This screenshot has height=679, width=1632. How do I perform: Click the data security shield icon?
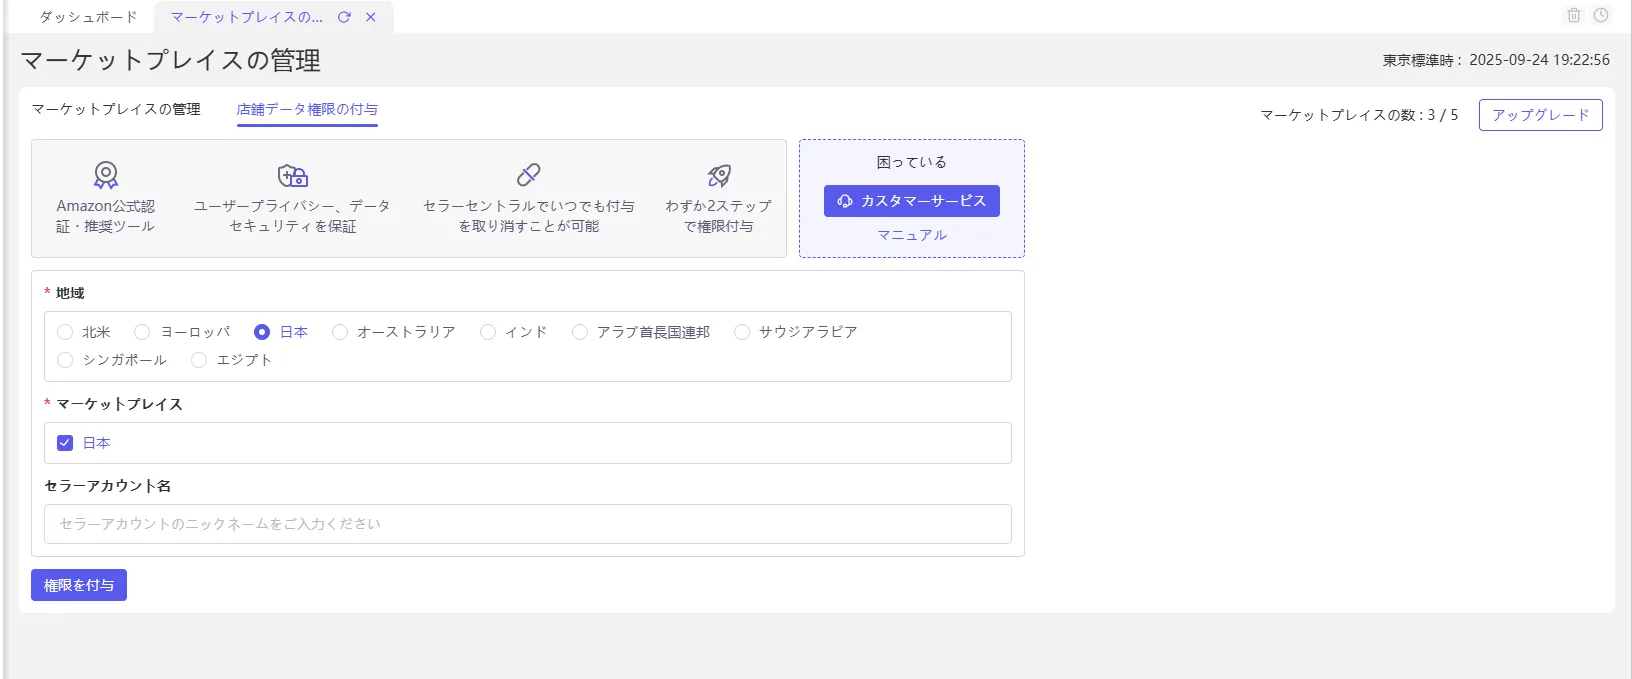(293, 176)
